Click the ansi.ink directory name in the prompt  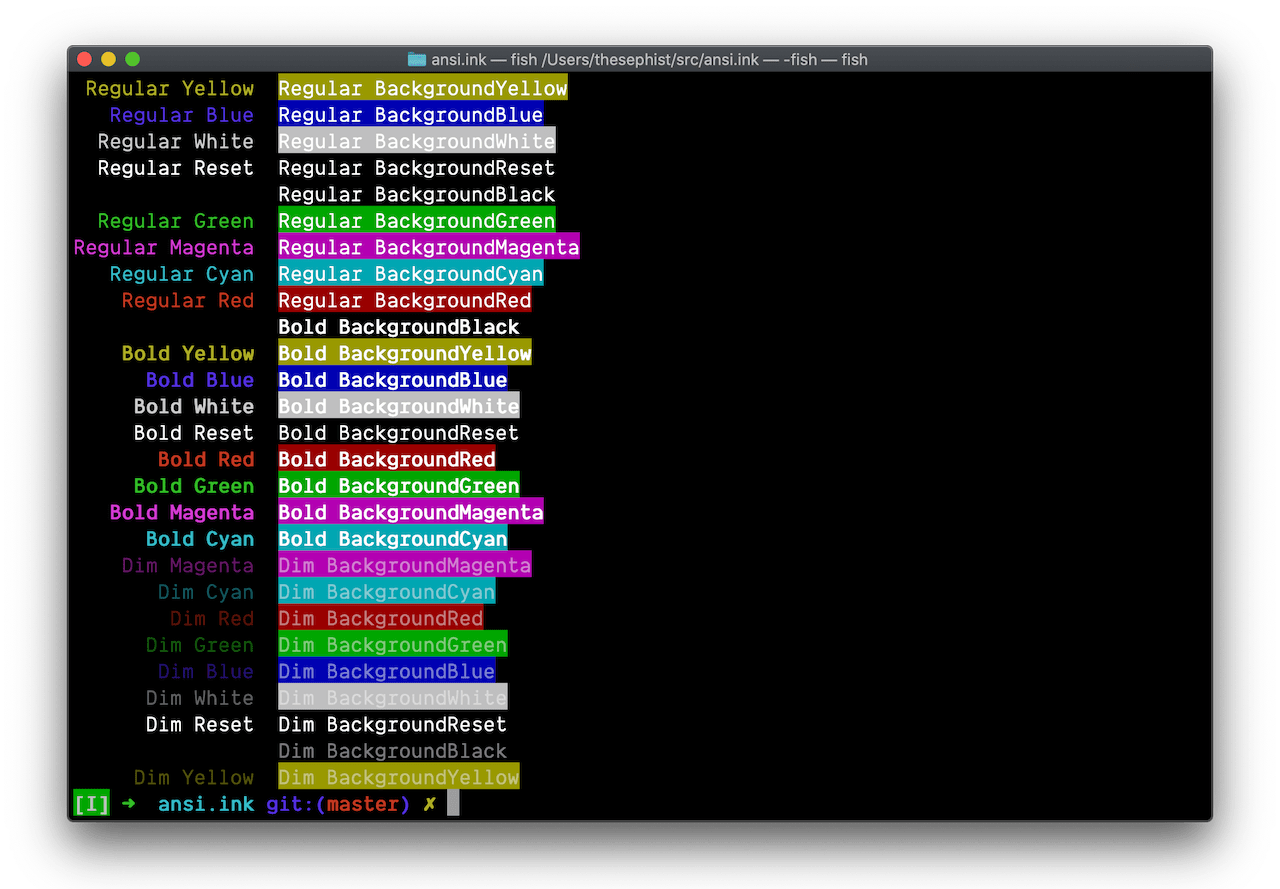(x=205, y=803)
